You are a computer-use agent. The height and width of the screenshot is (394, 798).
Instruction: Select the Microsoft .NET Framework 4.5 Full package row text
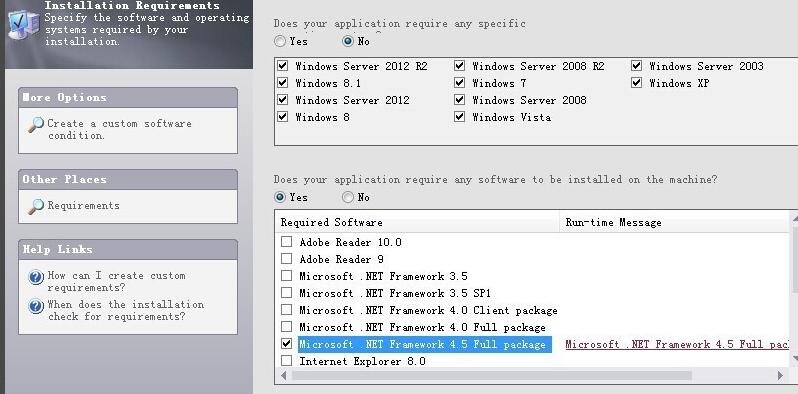point(425,345)
